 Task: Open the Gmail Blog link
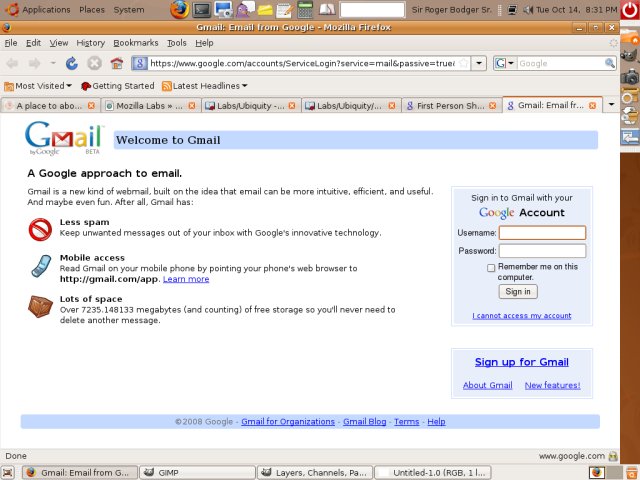coord(364,422)
